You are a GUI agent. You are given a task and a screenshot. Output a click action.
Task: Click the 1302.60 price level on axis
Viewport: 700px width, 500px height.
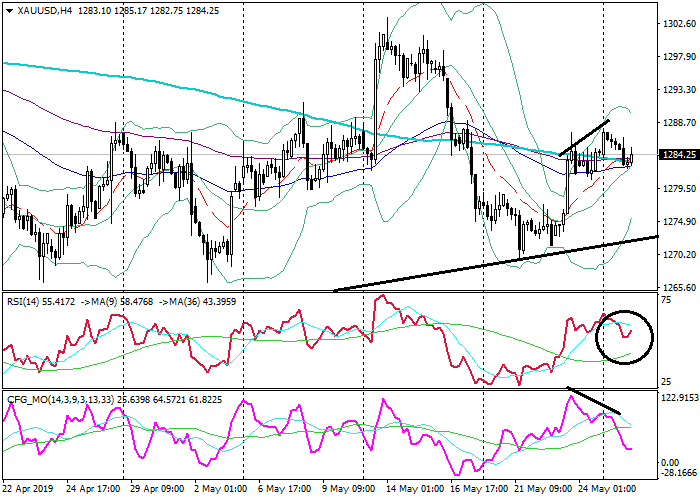click(x=680, y=23)
